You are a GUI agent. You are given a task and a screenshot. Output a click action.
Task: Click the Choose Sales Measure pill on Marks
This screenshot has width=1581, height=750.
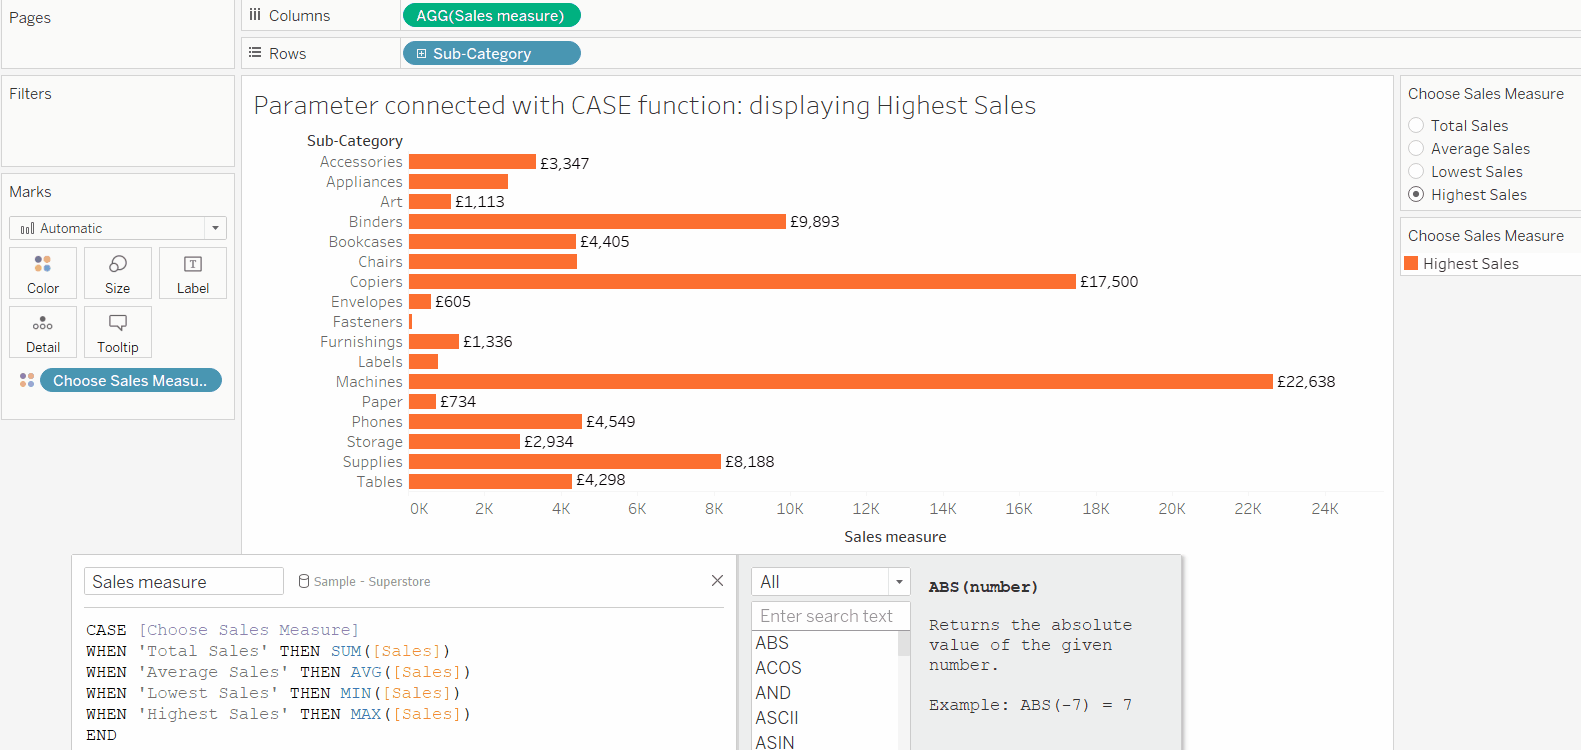(130, 381)
